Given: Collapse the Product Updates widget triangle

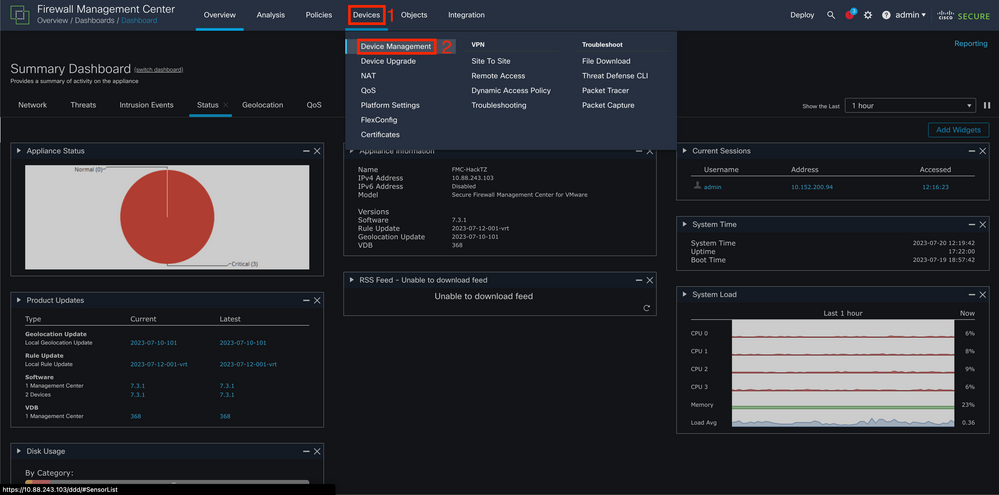Looking at the screenshot, I should [19, 299].
